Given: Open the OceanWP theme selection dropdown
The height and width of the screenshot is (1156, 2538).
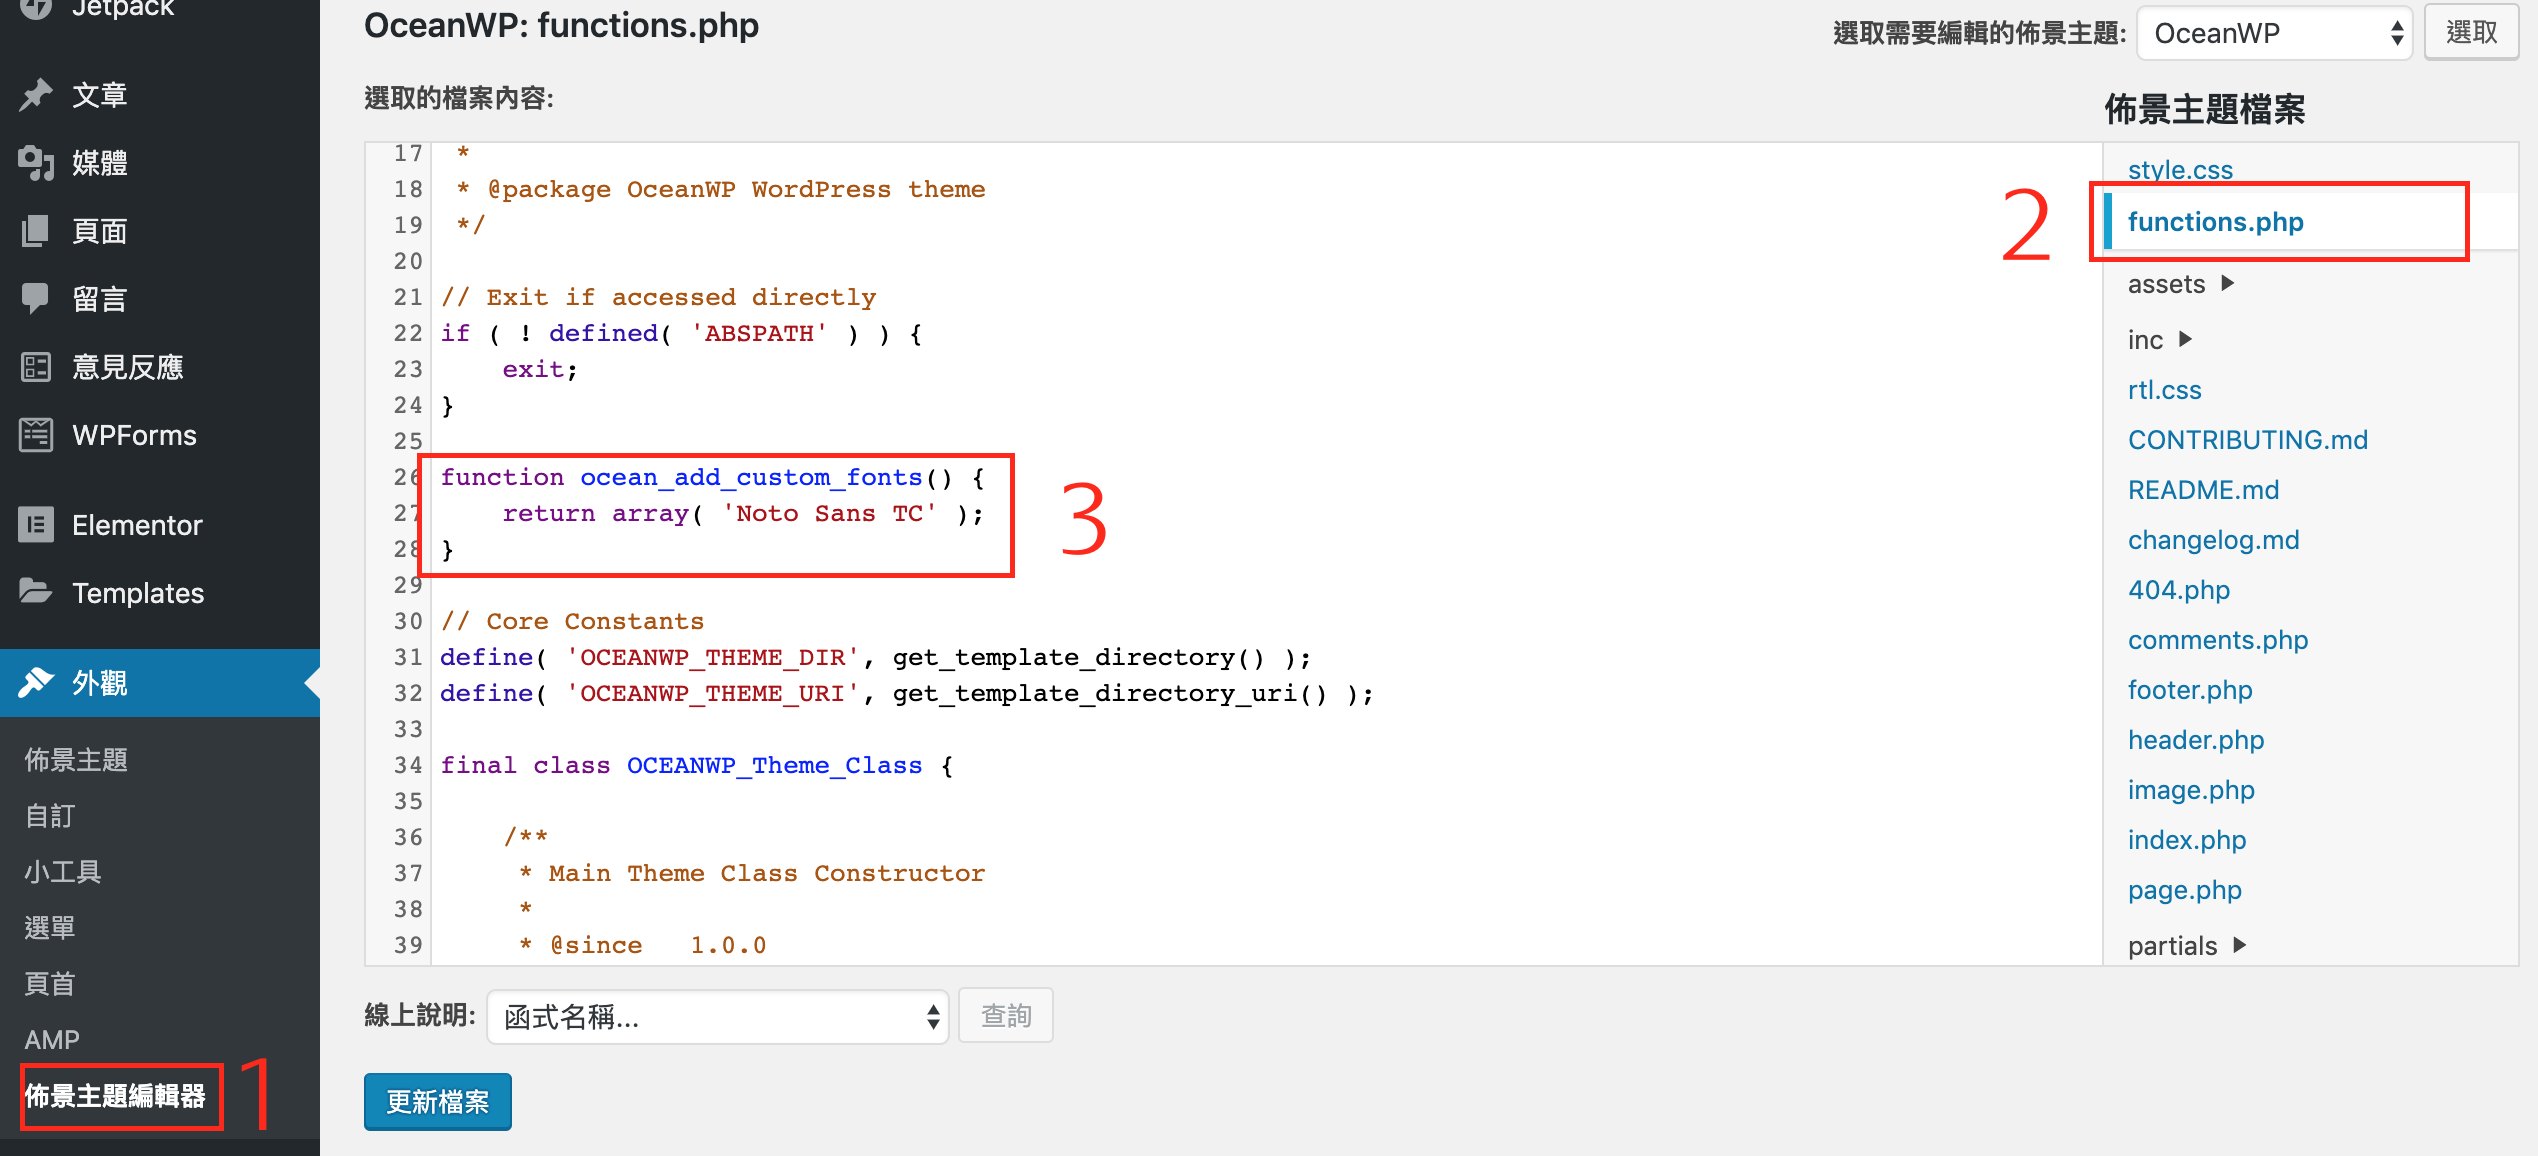Looking at the screenshot, I should tap(2274, 34).
